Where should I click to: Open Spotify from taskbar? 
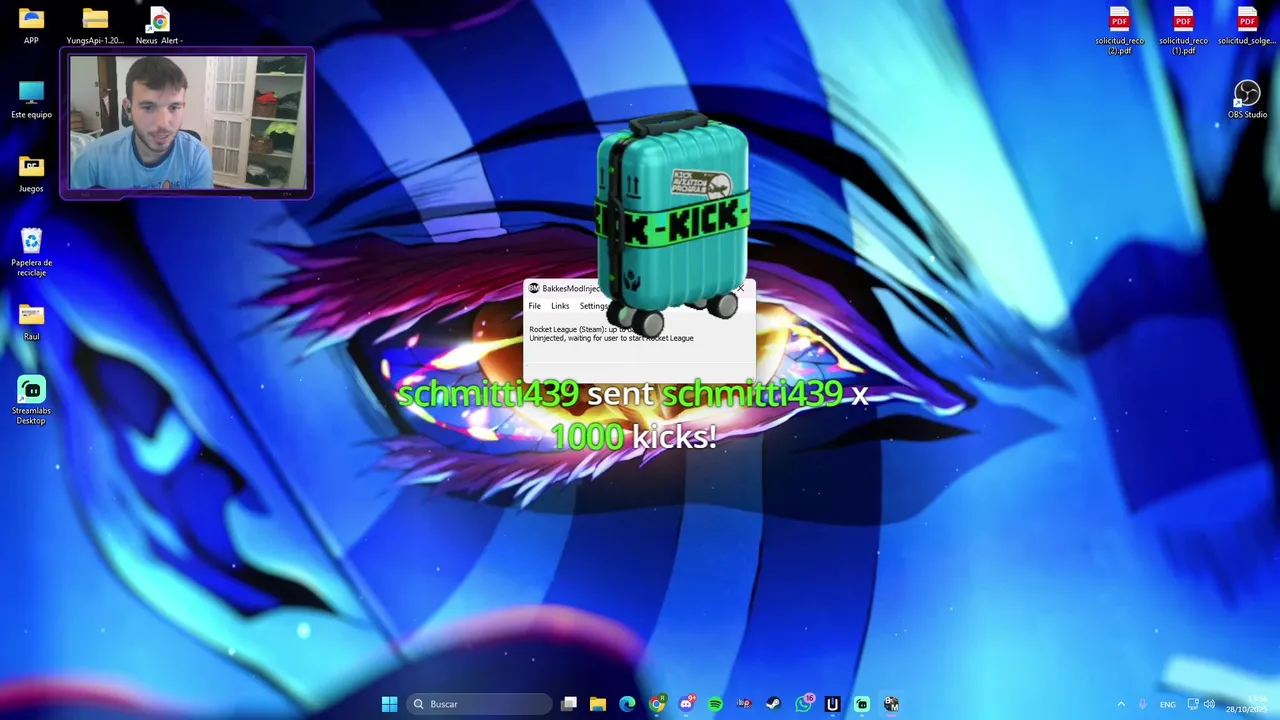coord(715,704)
